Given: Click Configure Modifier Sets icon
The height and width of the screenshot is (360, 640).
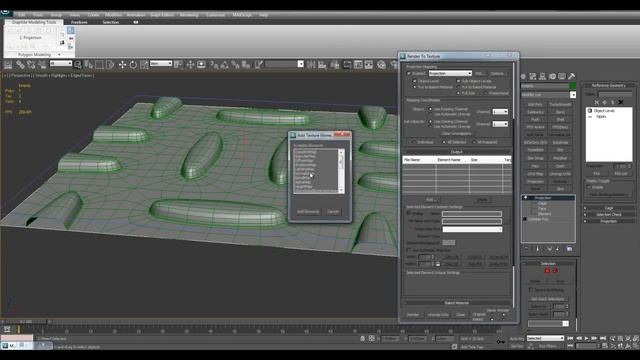Looking at the screenshot, I should 569,249.
